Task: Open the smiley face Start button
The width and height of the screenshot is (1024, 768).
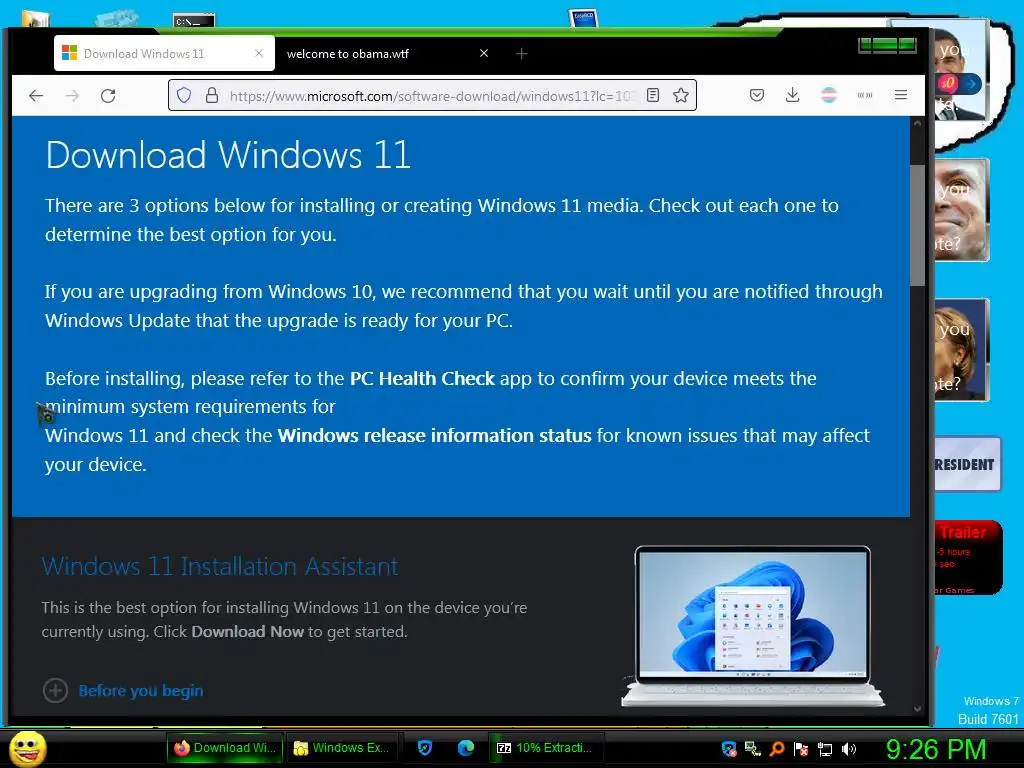Action: click(x=27, y=748)
